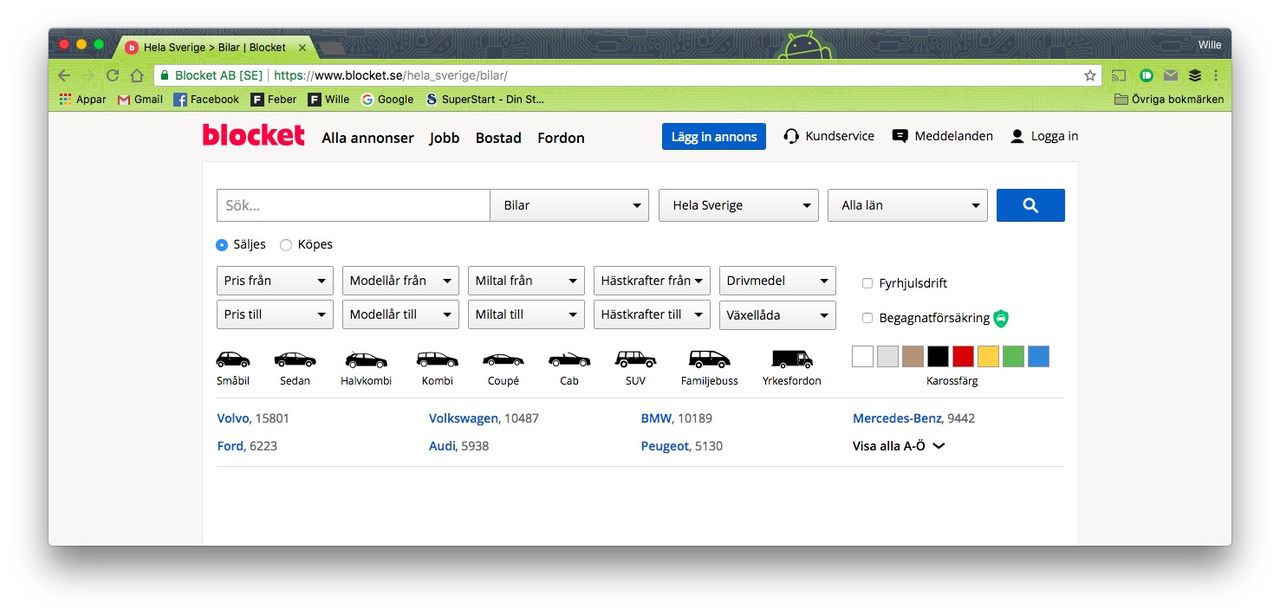The width and height of the screenshot is (1280, 615).
Task: Choose the Halvkombi body type icon
Action: [366, 359]
